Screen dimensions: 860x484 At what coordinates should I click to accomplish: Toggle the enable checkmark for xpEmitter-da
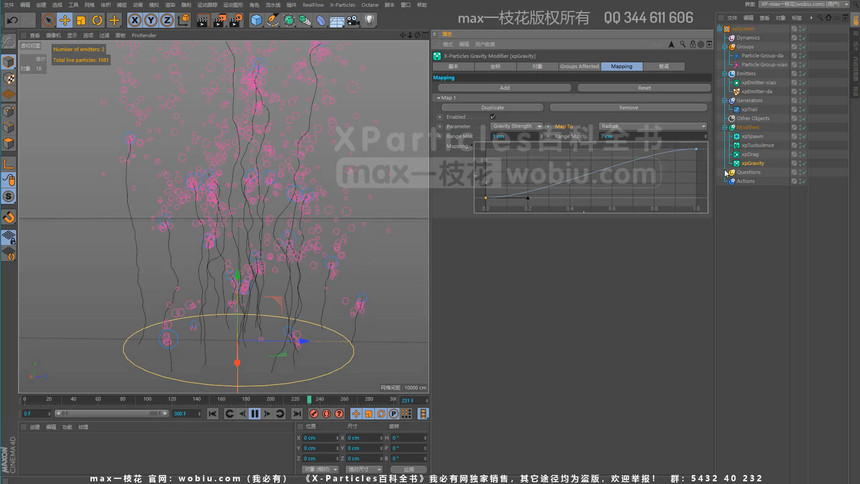click(804, 92)
